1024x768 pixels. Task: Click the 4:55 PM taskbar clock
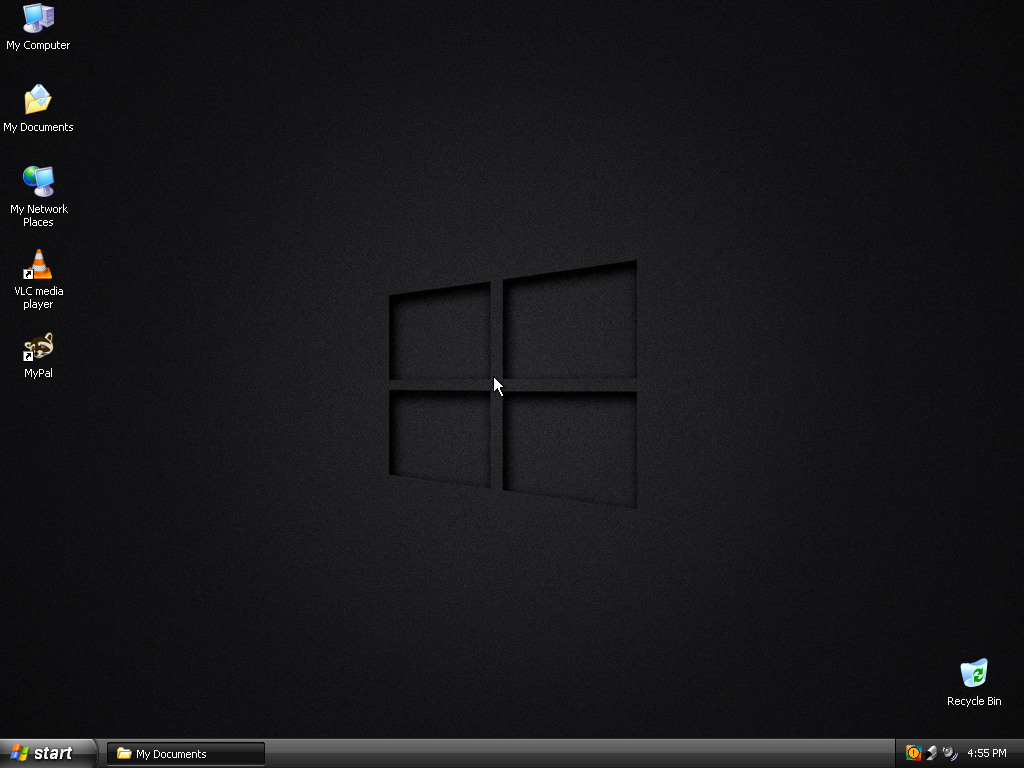(x=986, y=753)
